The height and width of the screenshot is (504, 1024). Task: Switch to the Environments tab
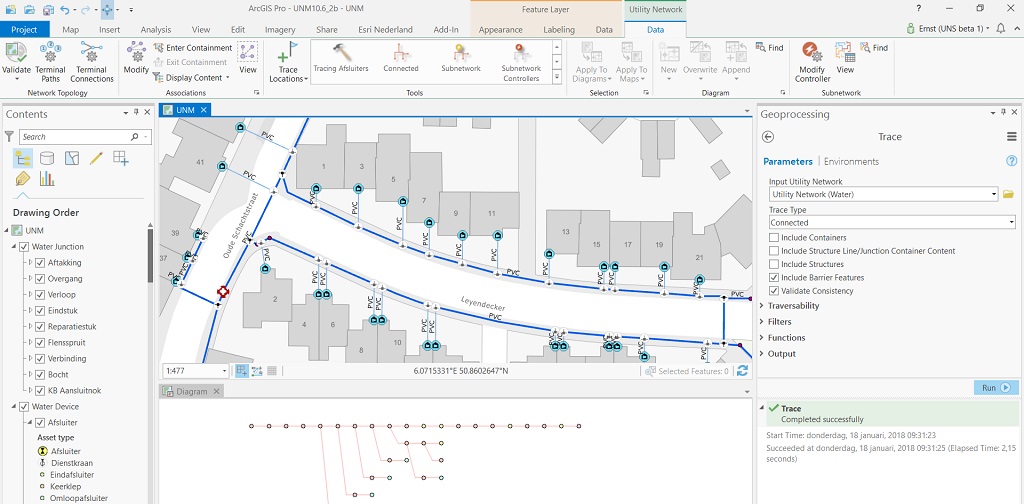851,161
